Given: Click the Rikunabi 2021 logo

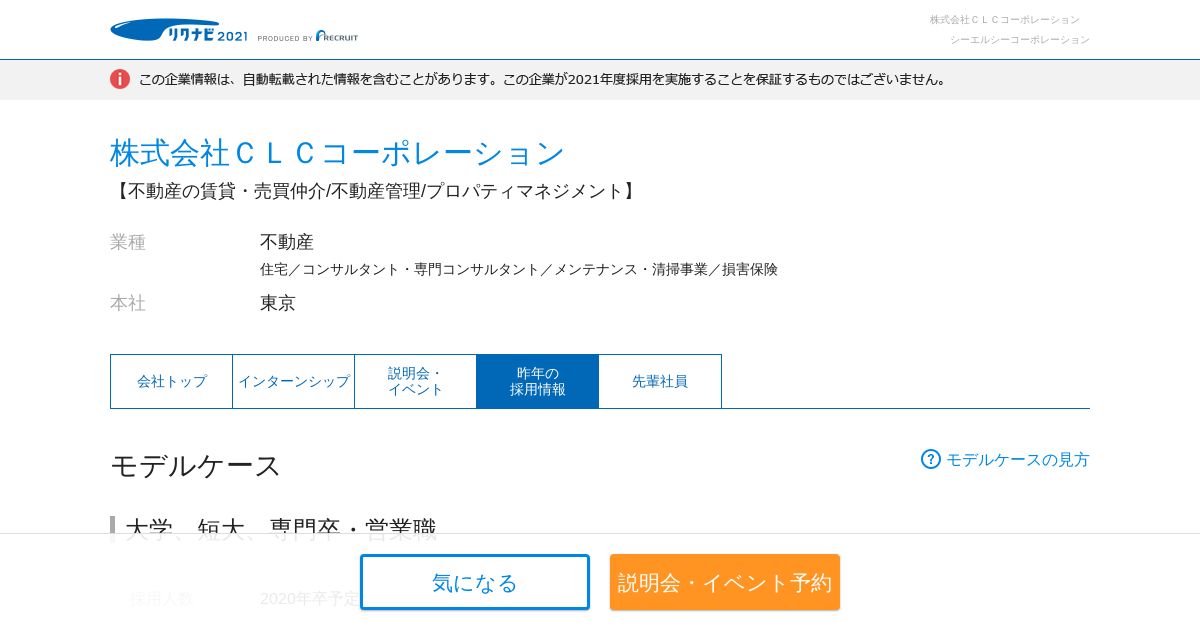Looking at the screenshot, I should [179, 31].
